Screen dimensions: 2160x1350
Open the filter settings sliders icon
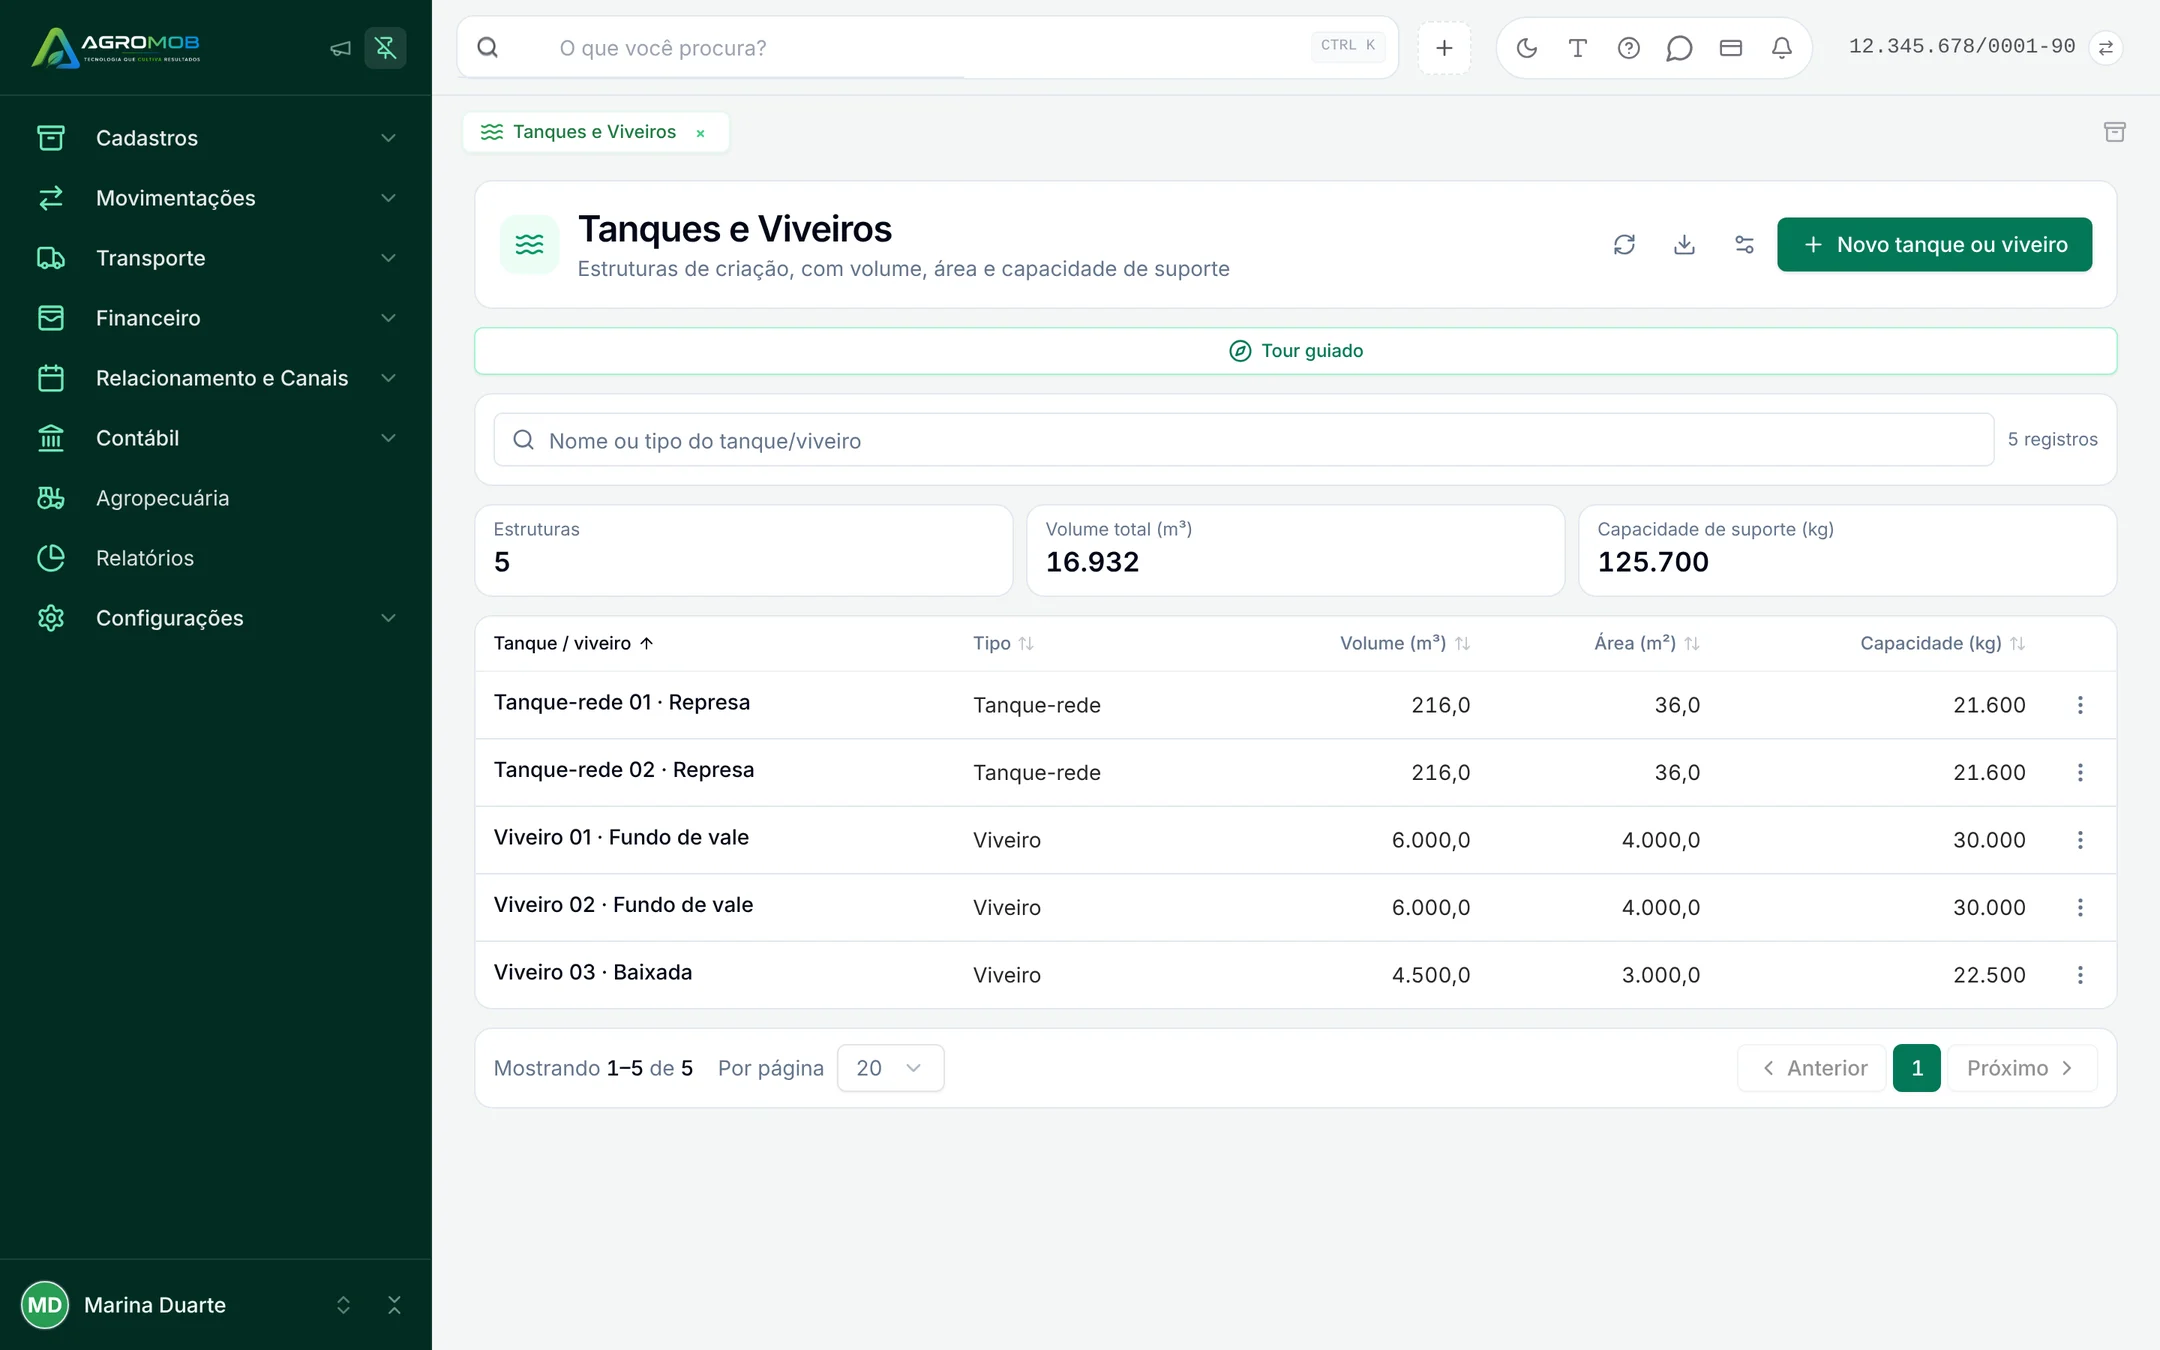[x=1744, y=245]
